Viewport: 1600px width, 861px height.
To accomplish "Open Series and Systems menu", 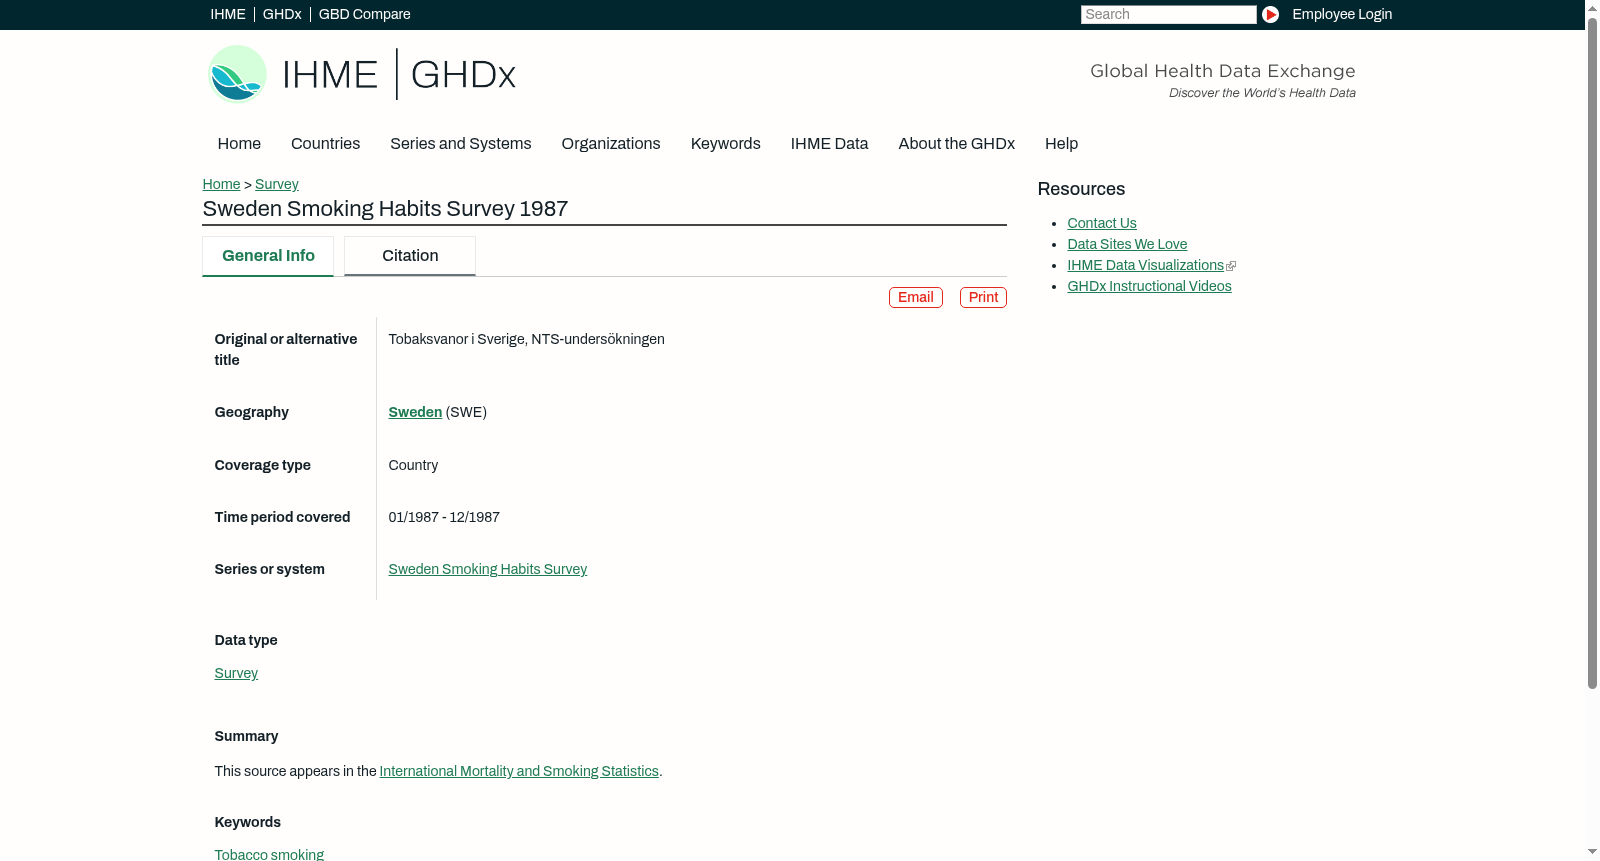I will (461, 144).
